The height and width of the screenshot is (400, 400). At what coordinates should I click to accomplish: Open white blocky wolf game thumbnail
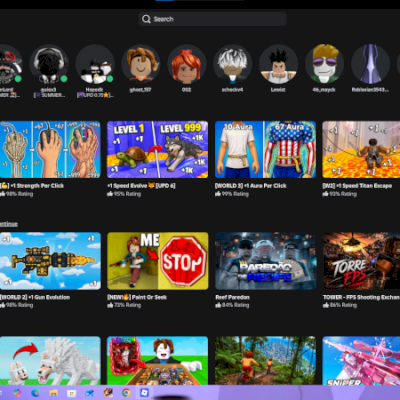pyautogui.click(x=50, y=361)
